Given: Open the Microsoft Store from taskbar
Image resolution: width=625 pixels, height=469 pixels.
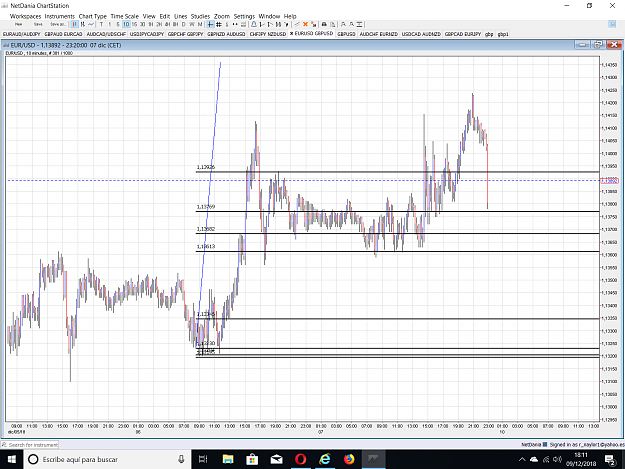Looking at the screenshot, I should (x=252, y=459).
